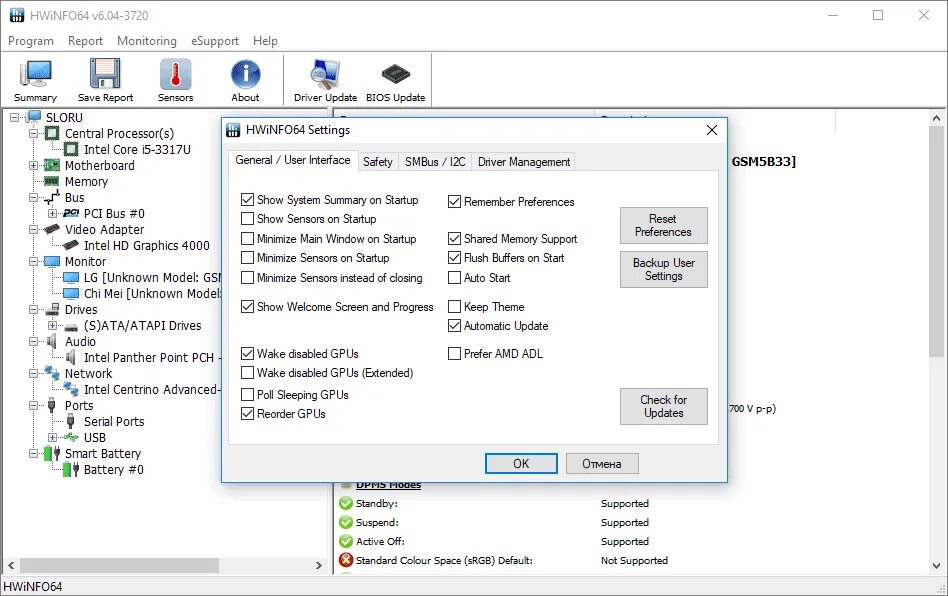Image resolution: width=948 pixels, height=596 pixels.
Task: Click the Battery #0 icon
Action: [71, 469]
